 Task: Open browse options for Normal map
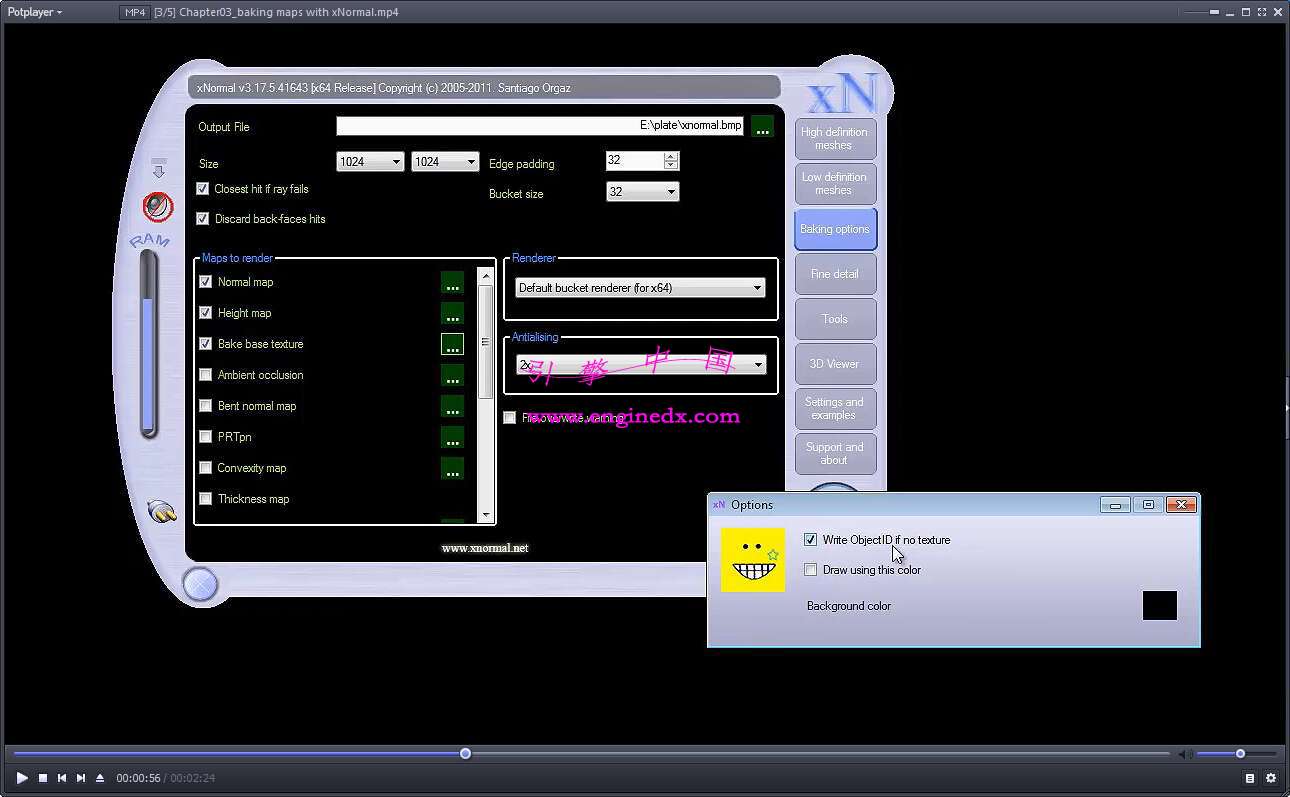click(x=452, y=283)
